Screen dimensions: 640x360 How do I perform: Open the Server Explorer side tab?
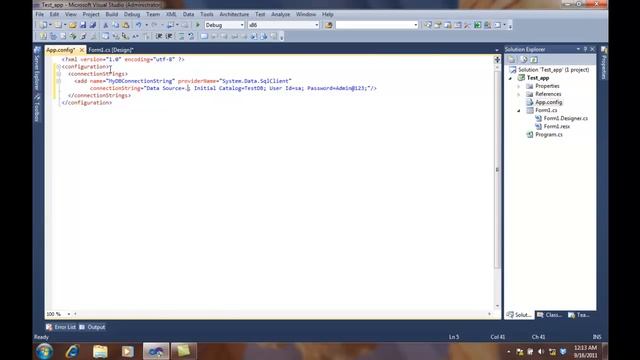click(x=37, y=69)
